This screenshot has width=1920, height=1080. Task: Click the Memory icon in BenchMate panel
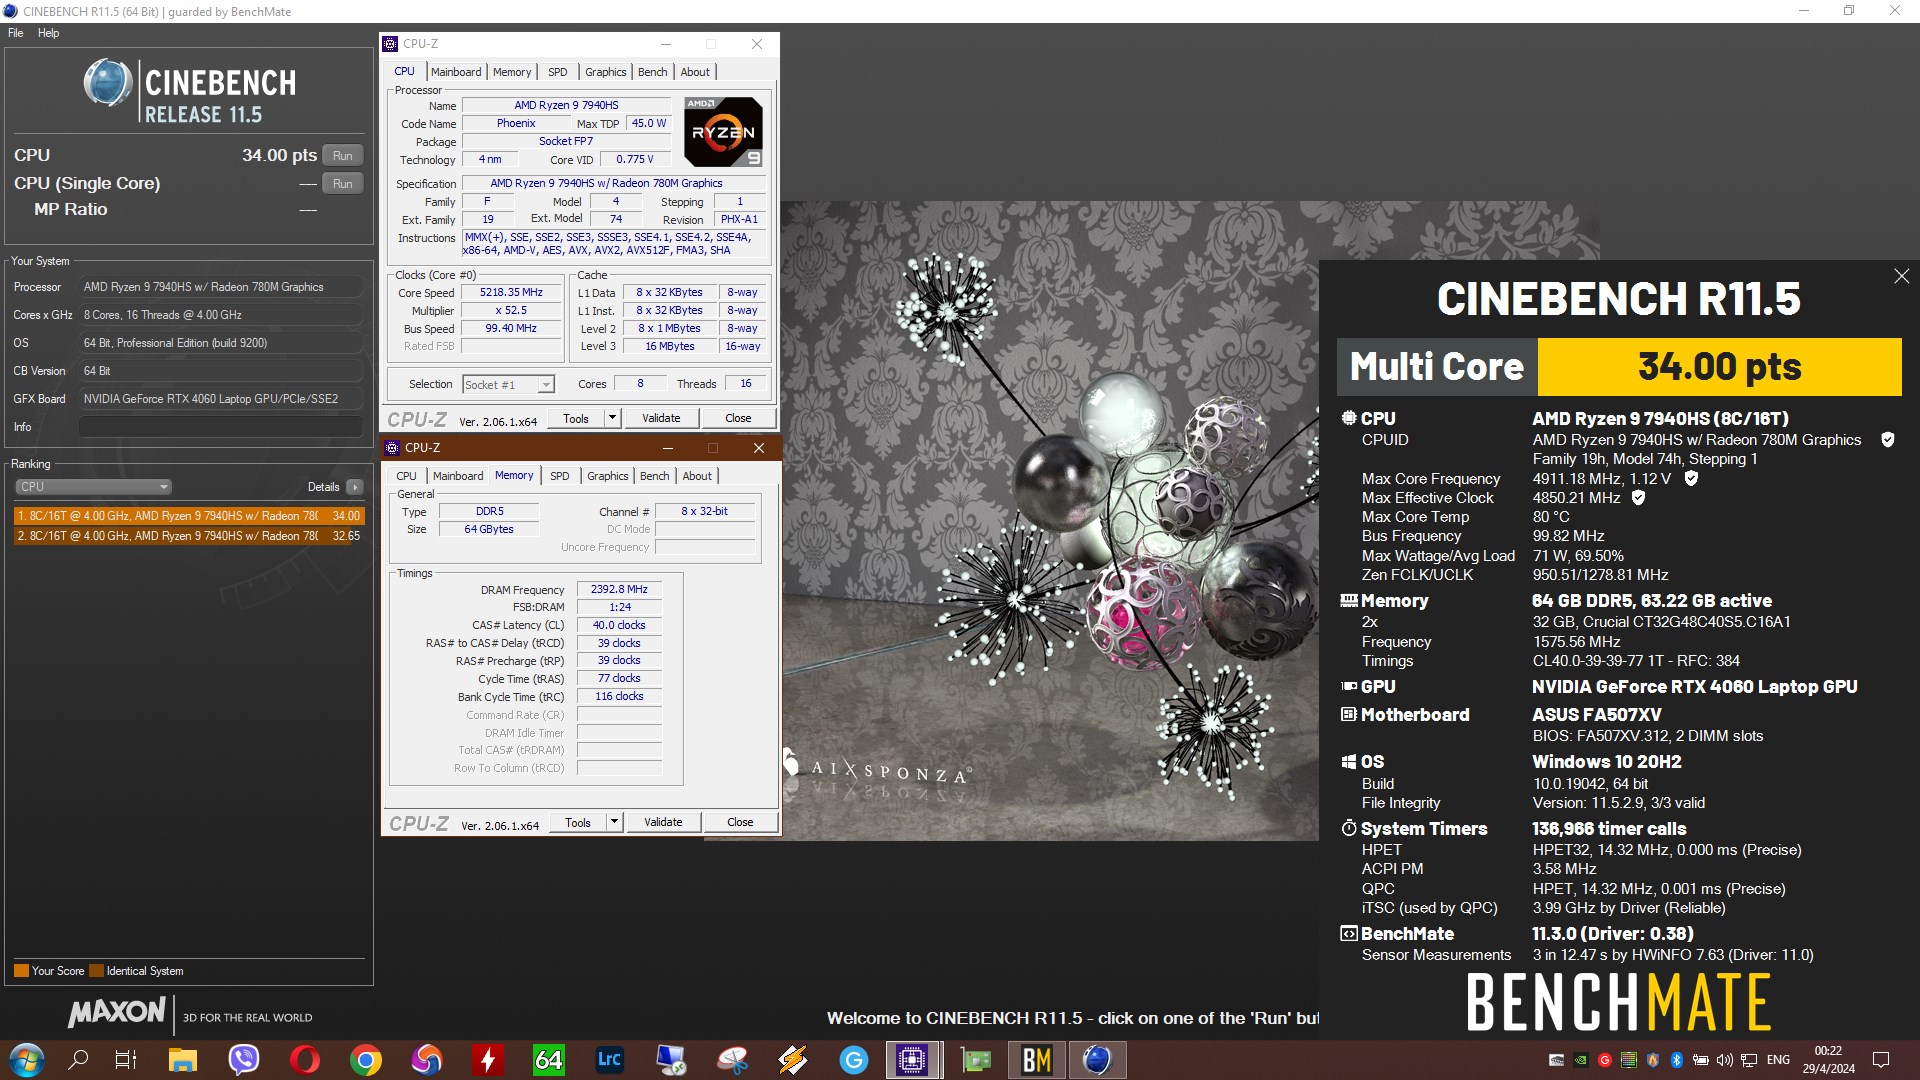pyautogui.click(x=1349, y=601)
